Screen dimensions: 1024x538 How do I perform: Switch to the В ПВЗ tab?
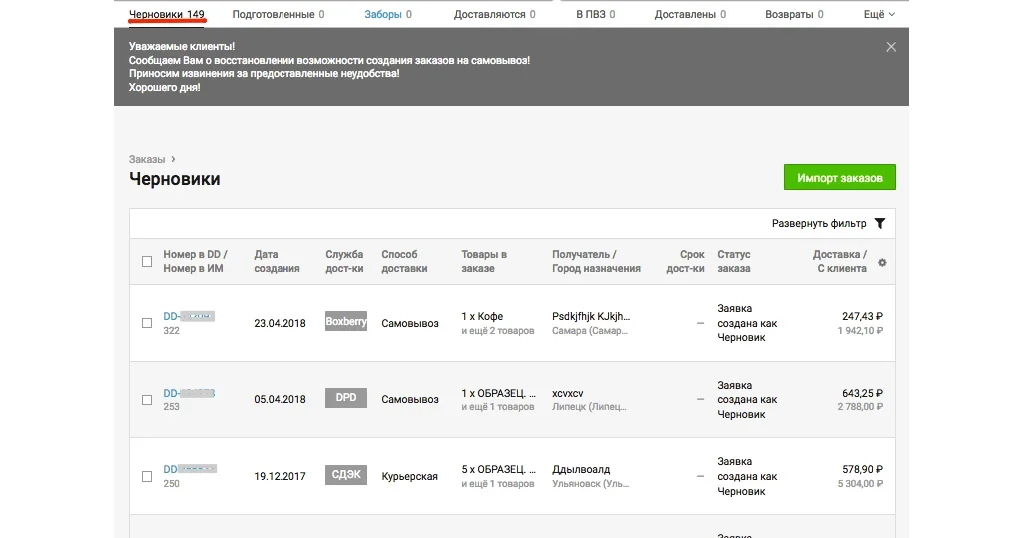point(596,14)
